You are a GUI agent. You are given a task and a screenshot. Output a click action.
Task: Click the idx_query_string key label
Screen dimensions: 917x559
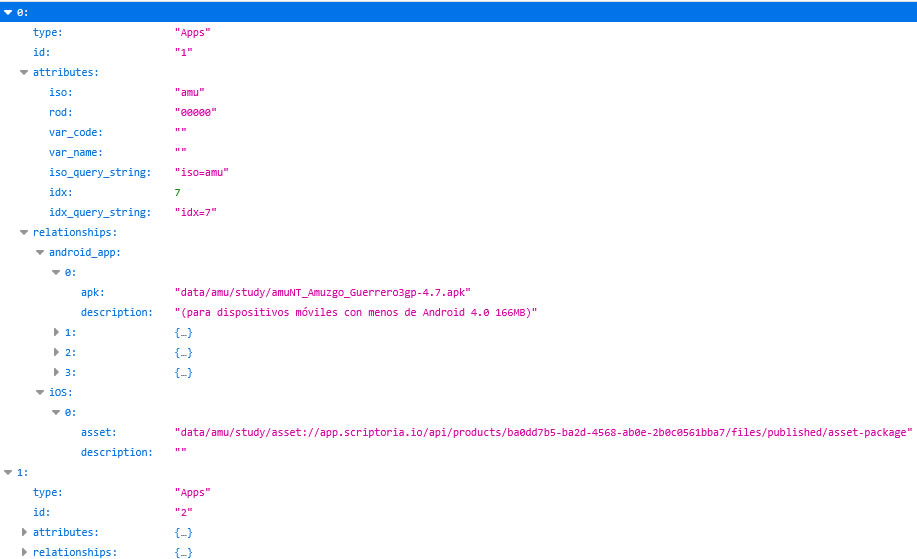(100, 212)
